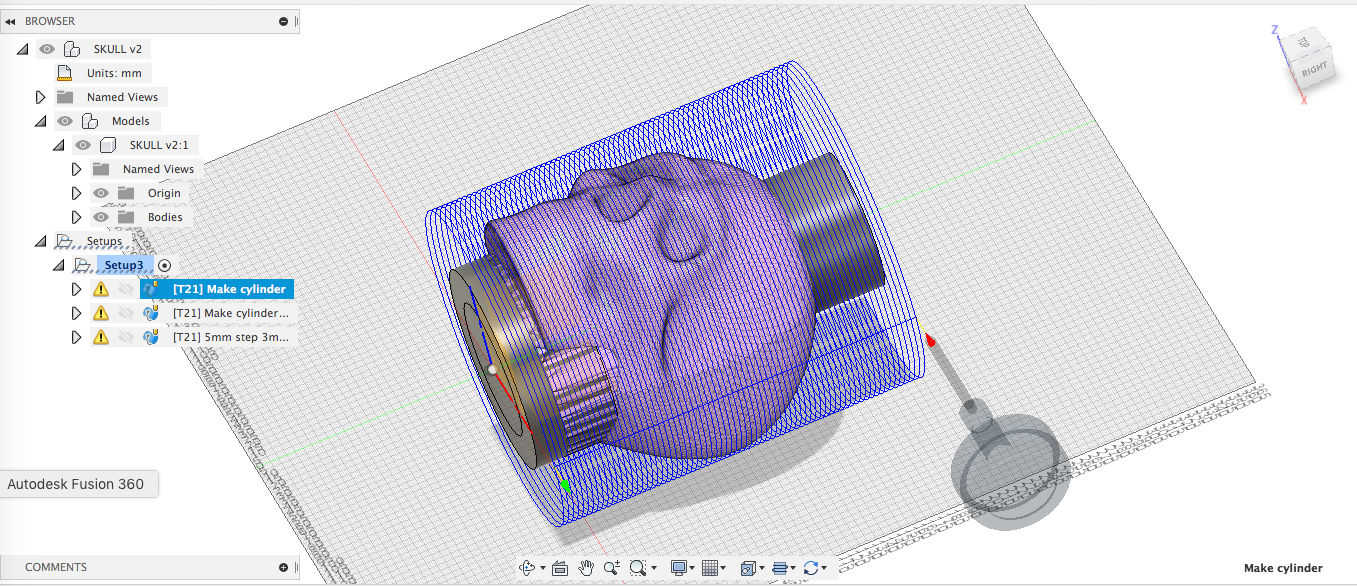Expand the Named Views folder
Image resolution: width=1357 pixels, height=586 pixels.
pyautogui.click(x=40, y=96)
